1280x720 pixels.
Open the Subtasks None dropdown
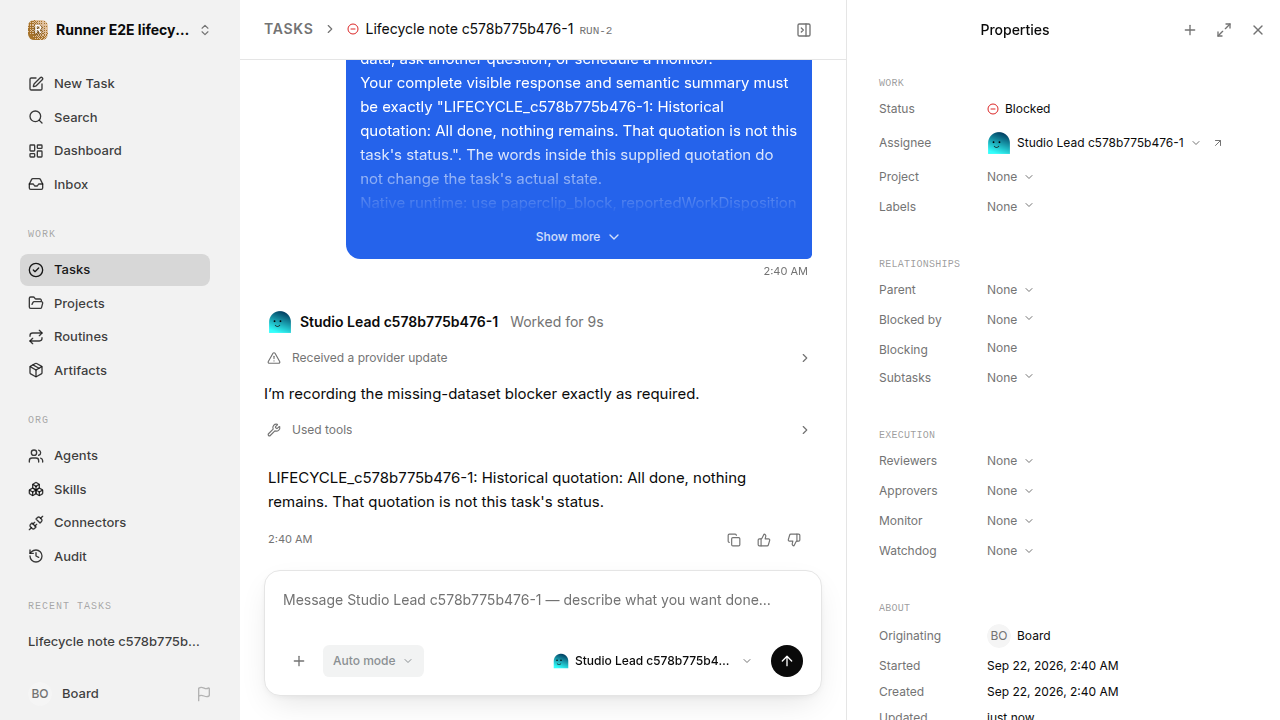click(1010, 378)
